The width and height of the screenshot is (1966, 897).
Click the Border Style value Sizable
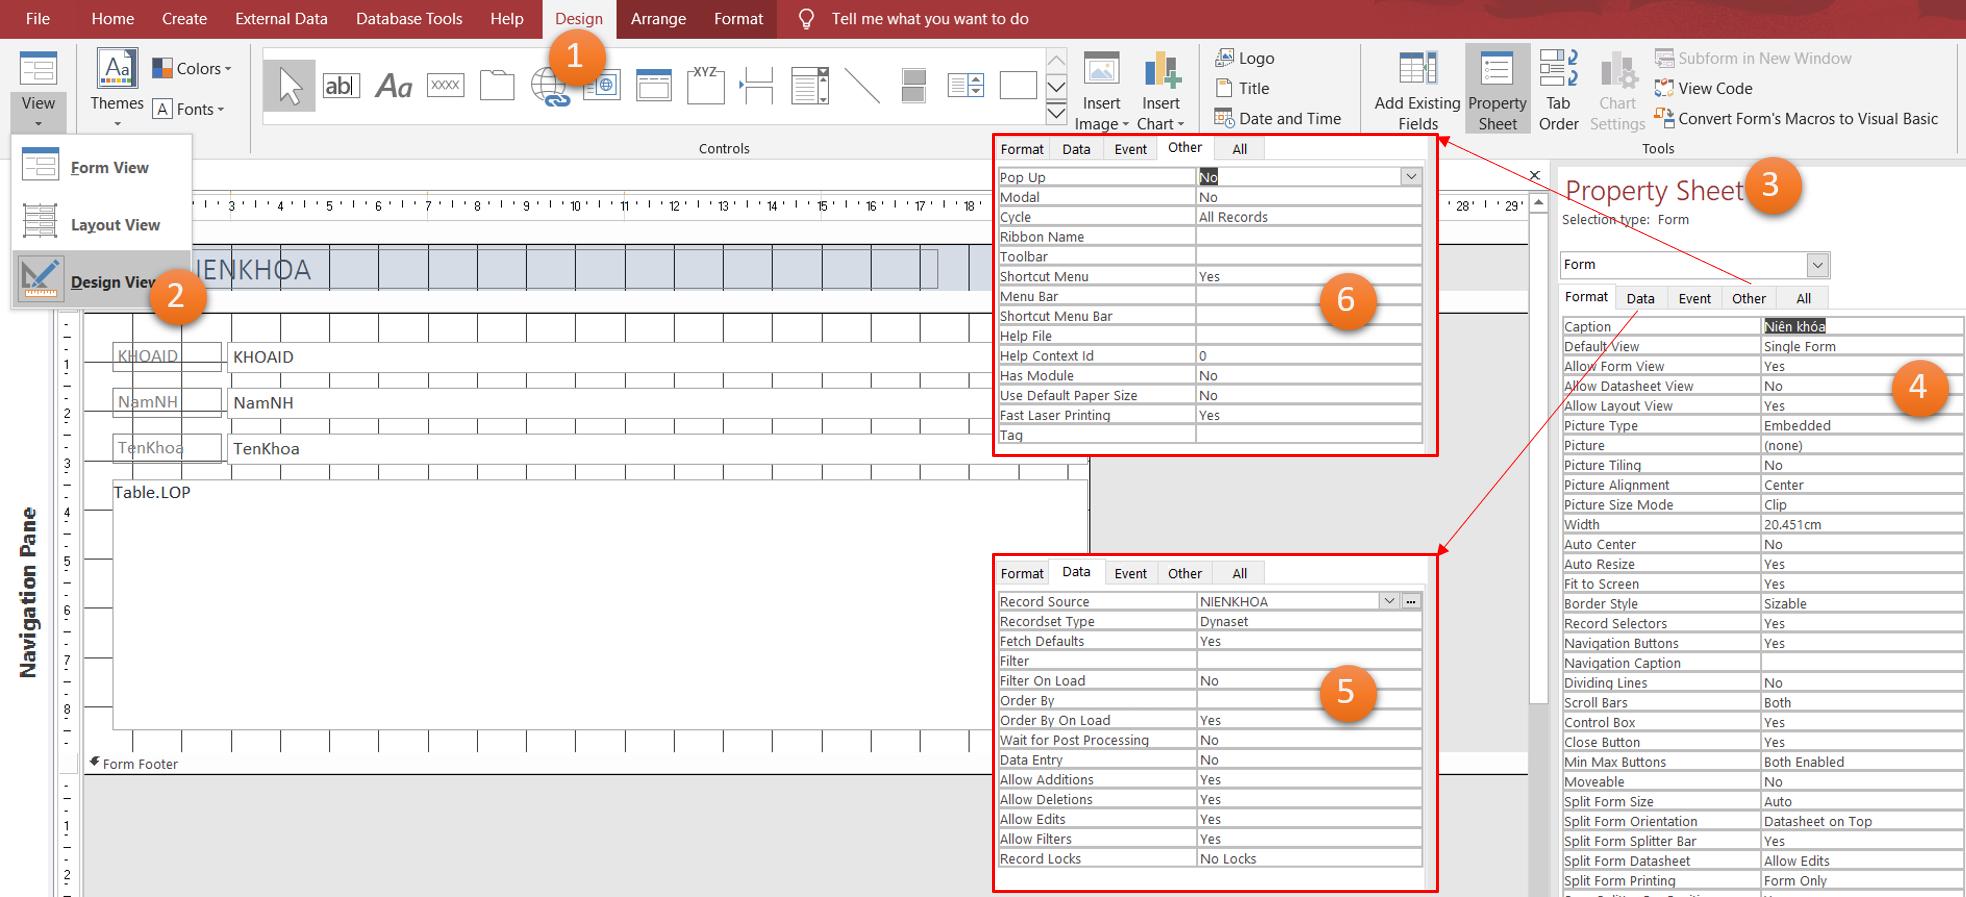pyautogui.click(x=1862, y=603)
